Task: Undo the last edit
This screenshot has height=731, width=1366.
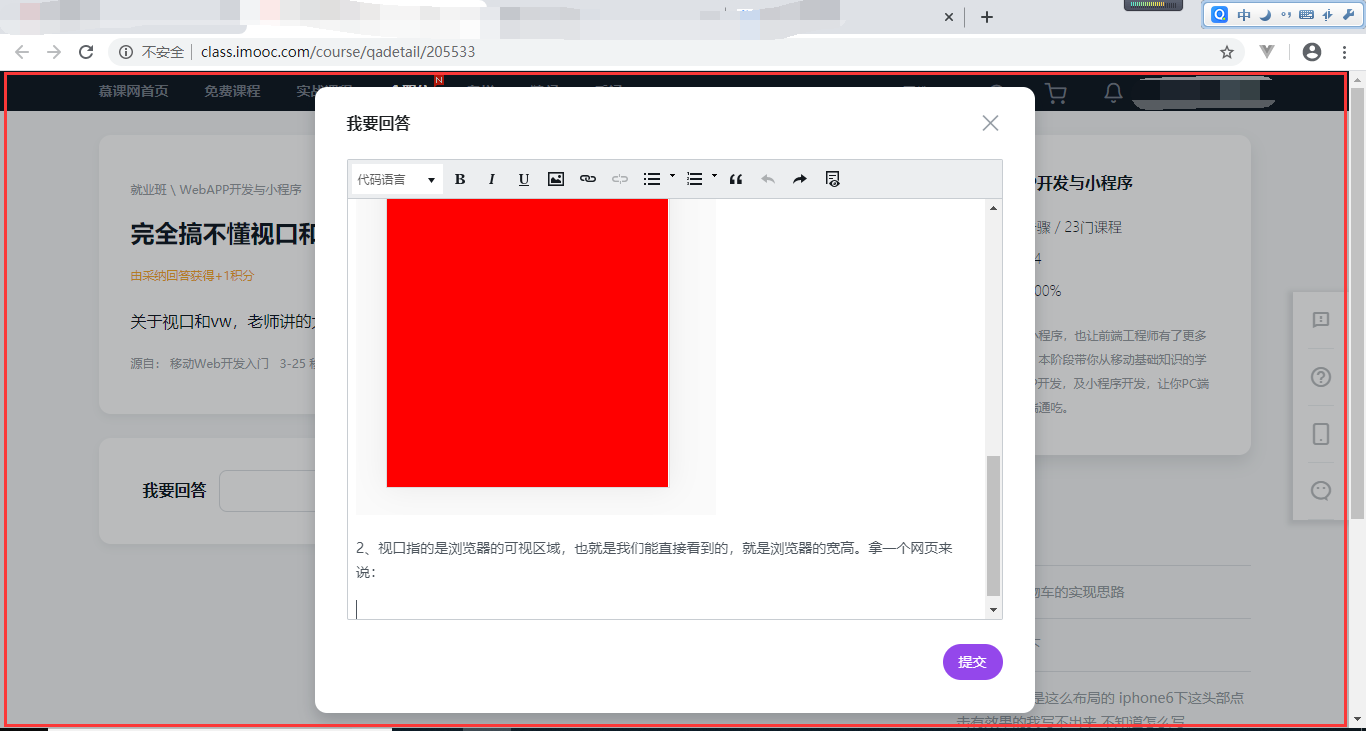Action: point(768,178)
